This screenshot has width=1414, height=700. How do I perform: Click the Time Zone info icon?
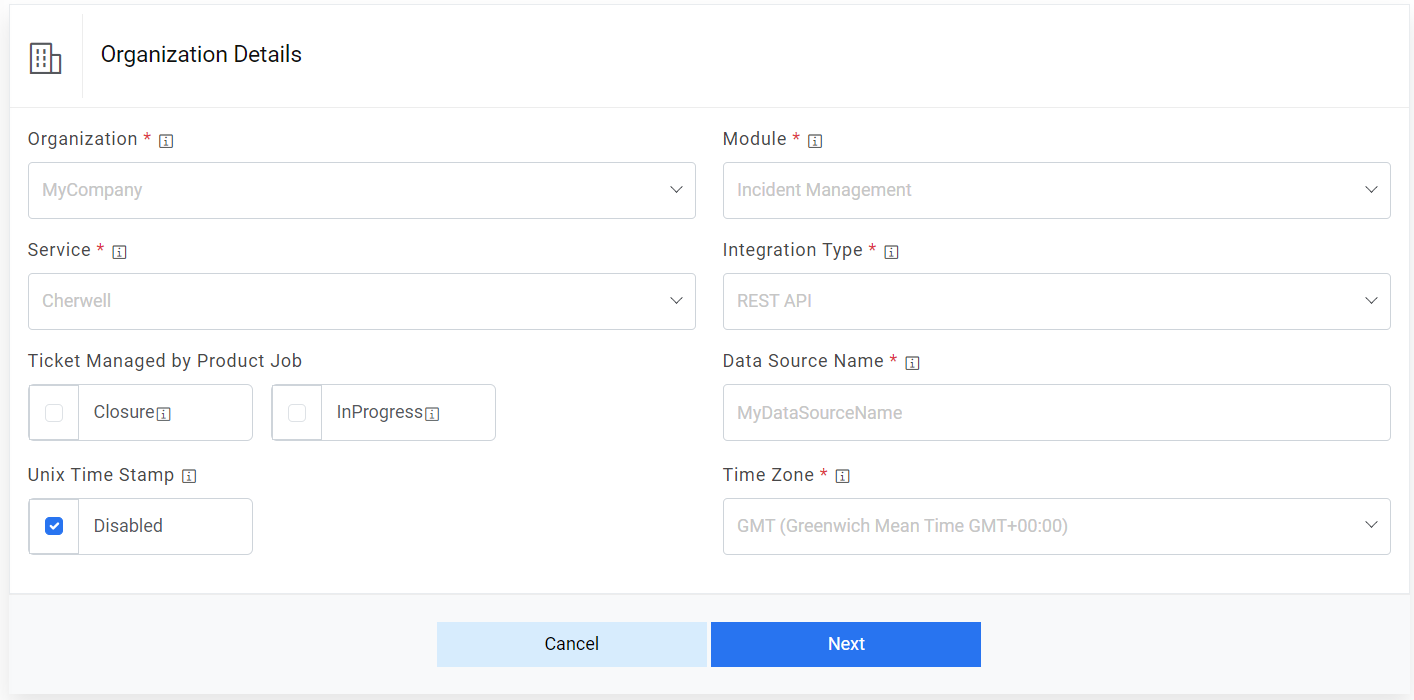click(x=842, y=476)
